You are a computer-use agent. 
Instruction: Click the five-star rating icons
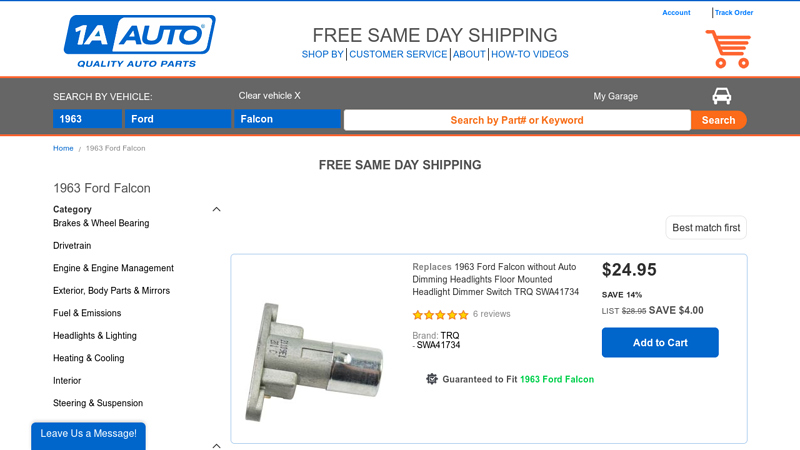tap(440, 314)
